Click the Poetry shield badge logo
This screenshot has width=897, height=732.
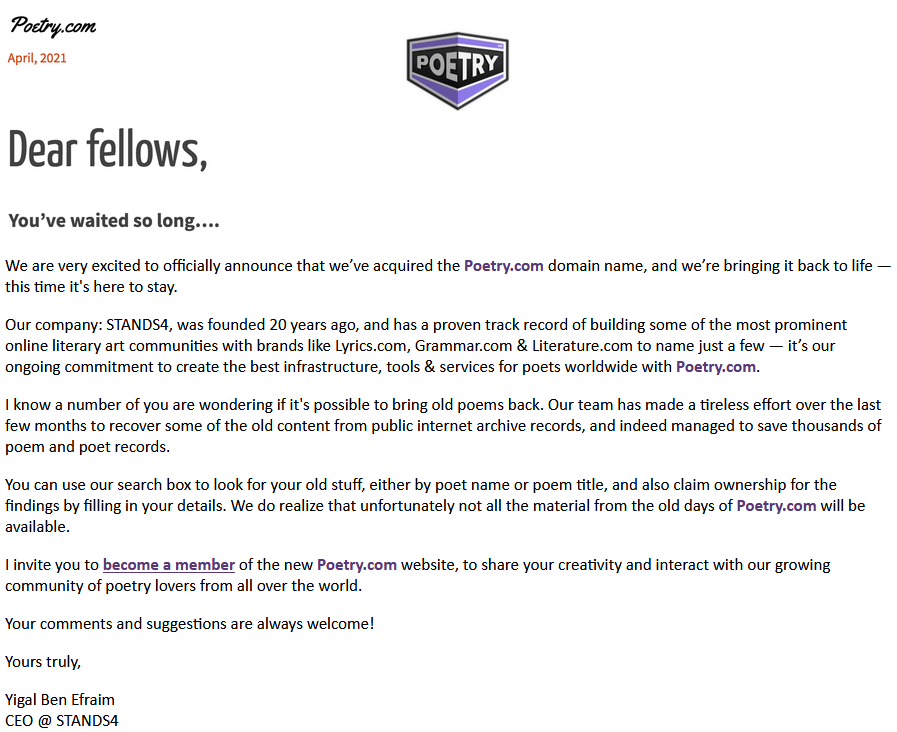coord(457,70)
